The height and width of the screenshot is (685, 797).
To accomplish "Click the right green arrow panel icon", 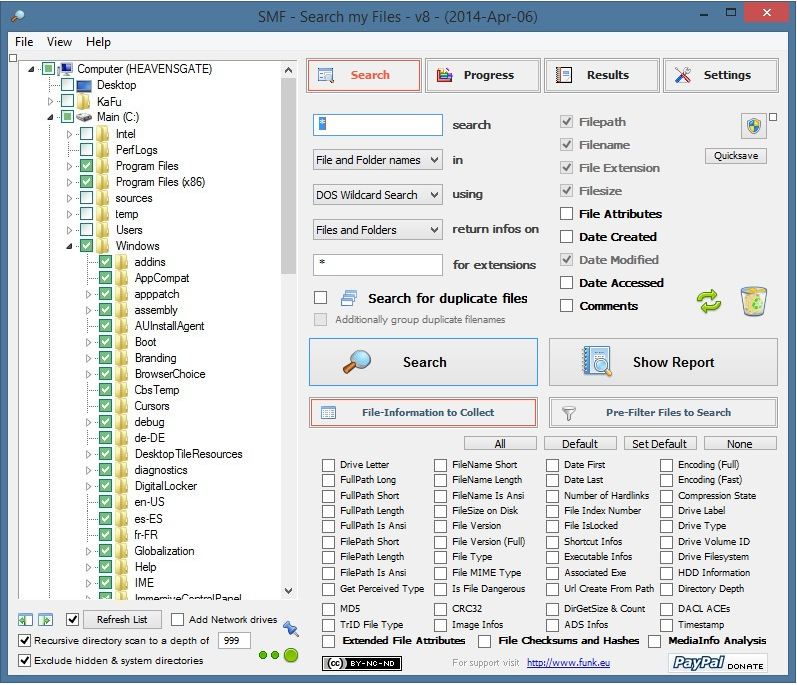I will 45,620.
